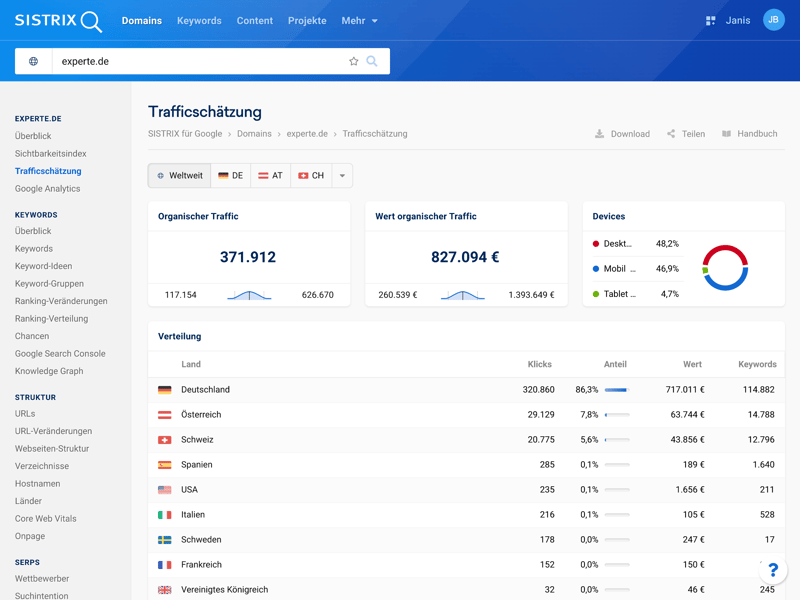Switch to CH country filter

point(312,176)
